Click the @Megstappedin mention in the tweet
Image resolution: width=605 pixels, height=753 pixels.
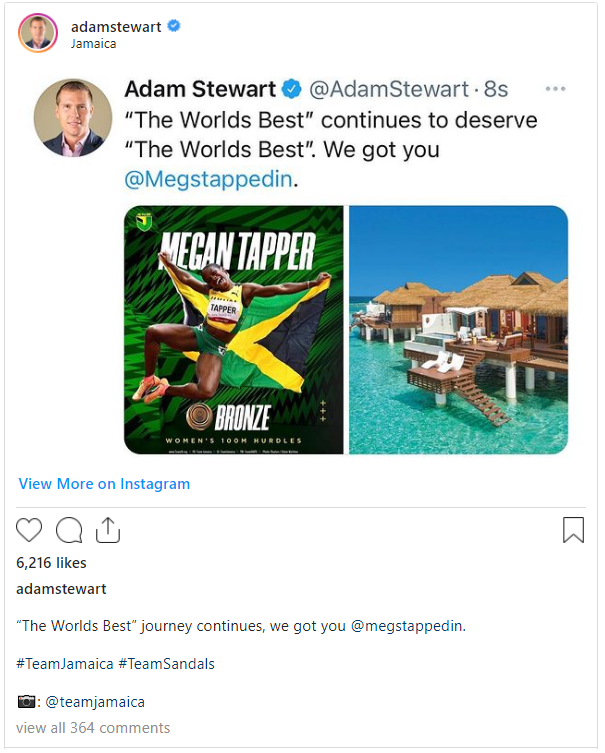point(211,181)
